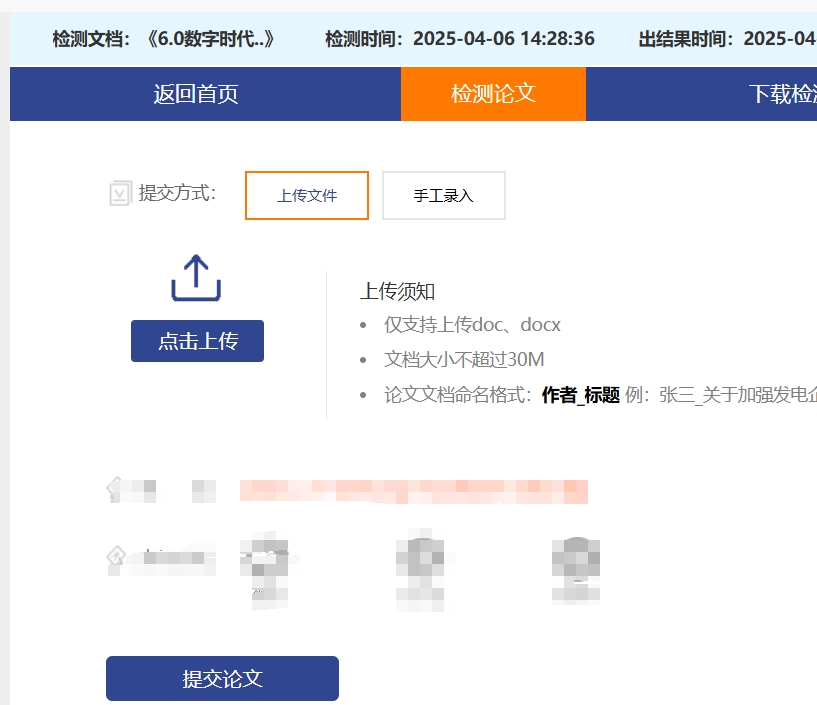The height and width of the screenshot is (705, 817).
Task: Click the 文档大小不超过30M note
Action: tap(464, 360)
